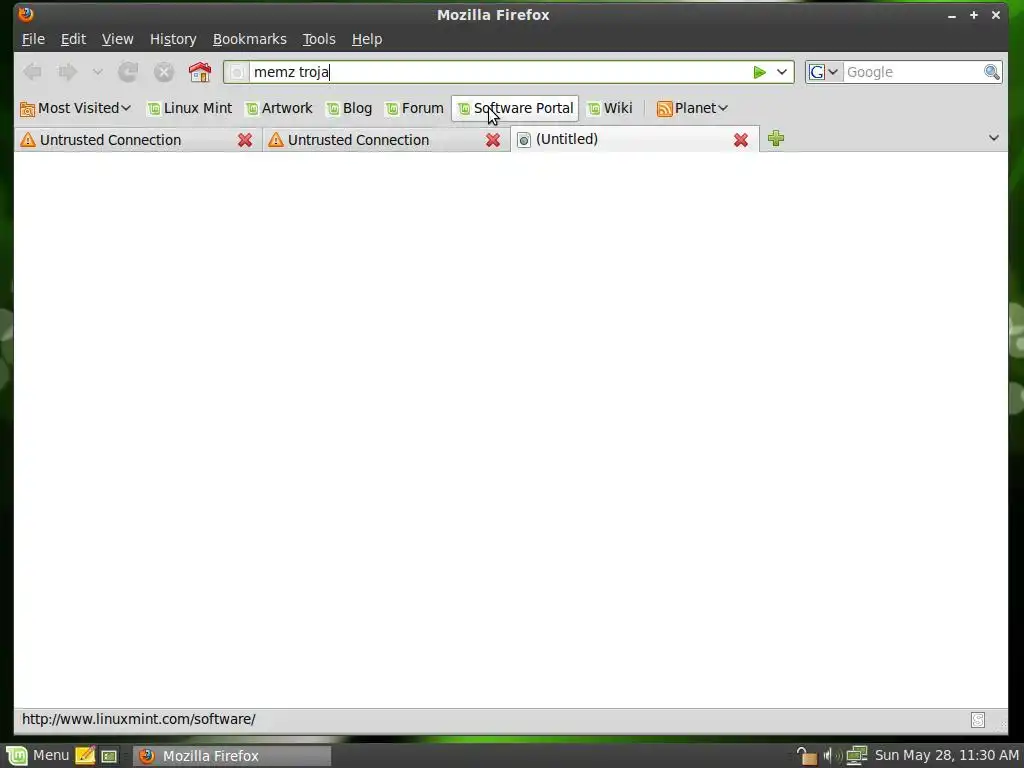Click the status bar icon at bottom right
Viewport: 1024px width, 768px height.
tap(978, 720)
